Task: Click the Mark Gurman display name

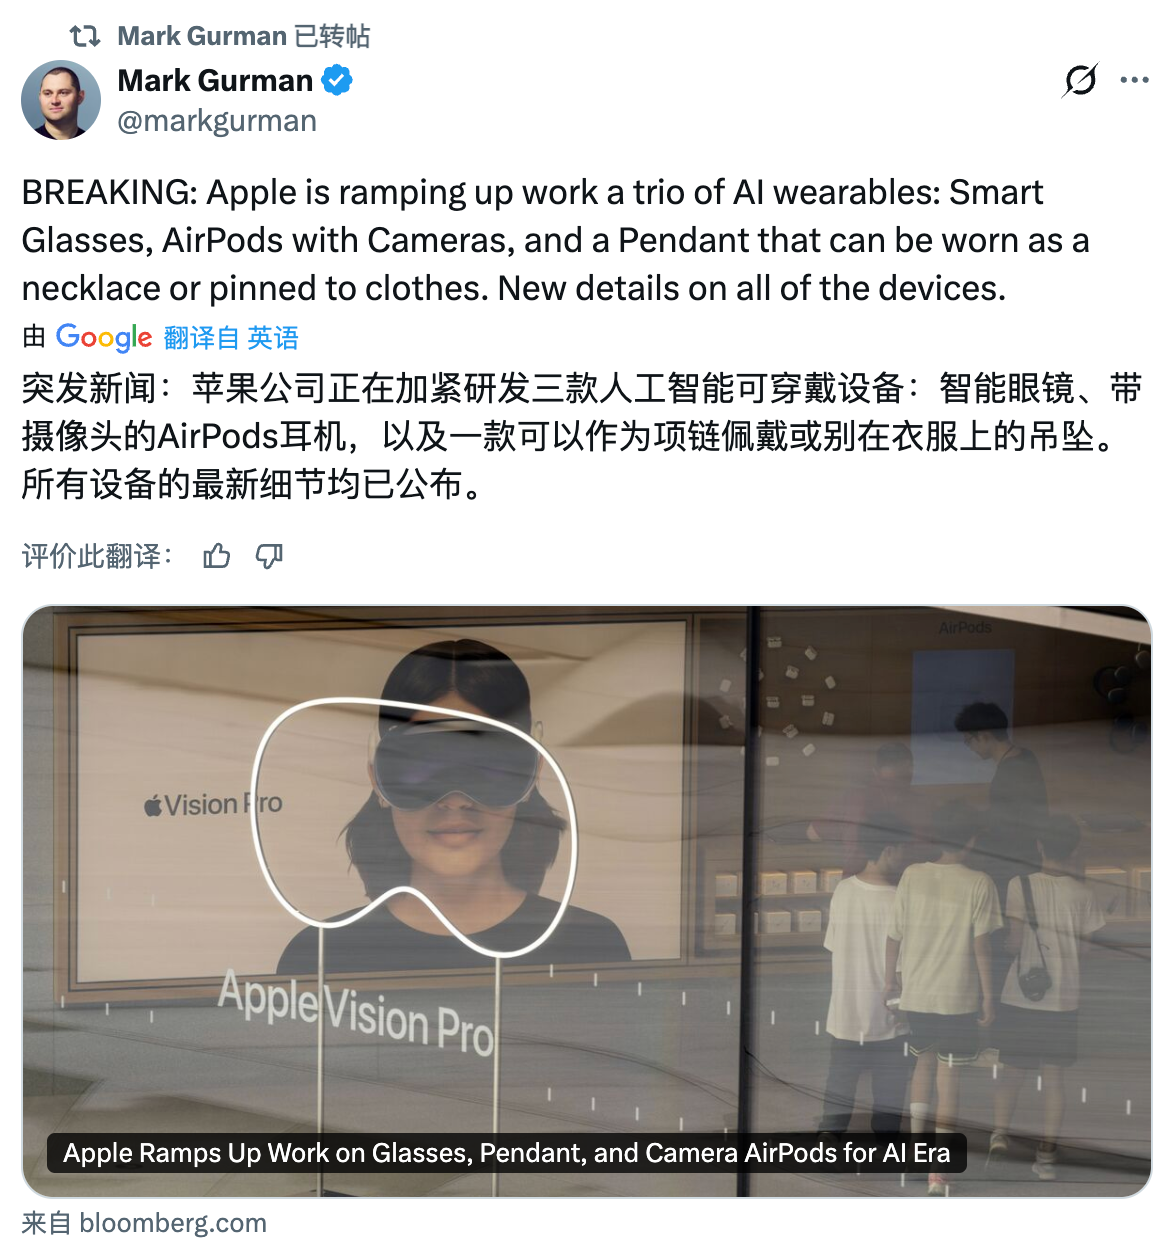Action: pyautogui.click(x=215, y=80)
